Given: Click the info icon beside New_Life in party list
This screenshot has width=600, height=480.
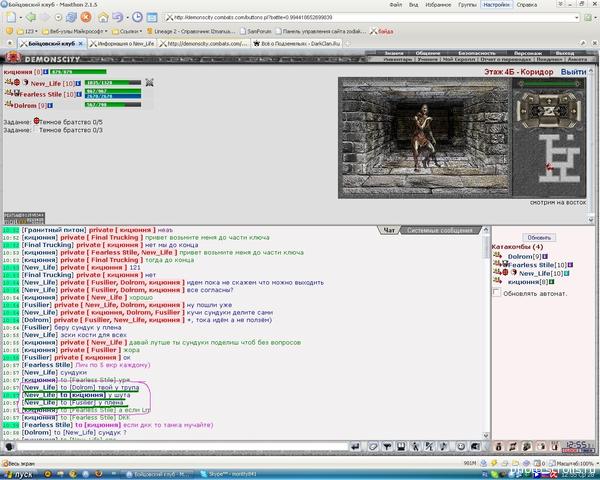Looking at the screenshot, I should [78, 83].
